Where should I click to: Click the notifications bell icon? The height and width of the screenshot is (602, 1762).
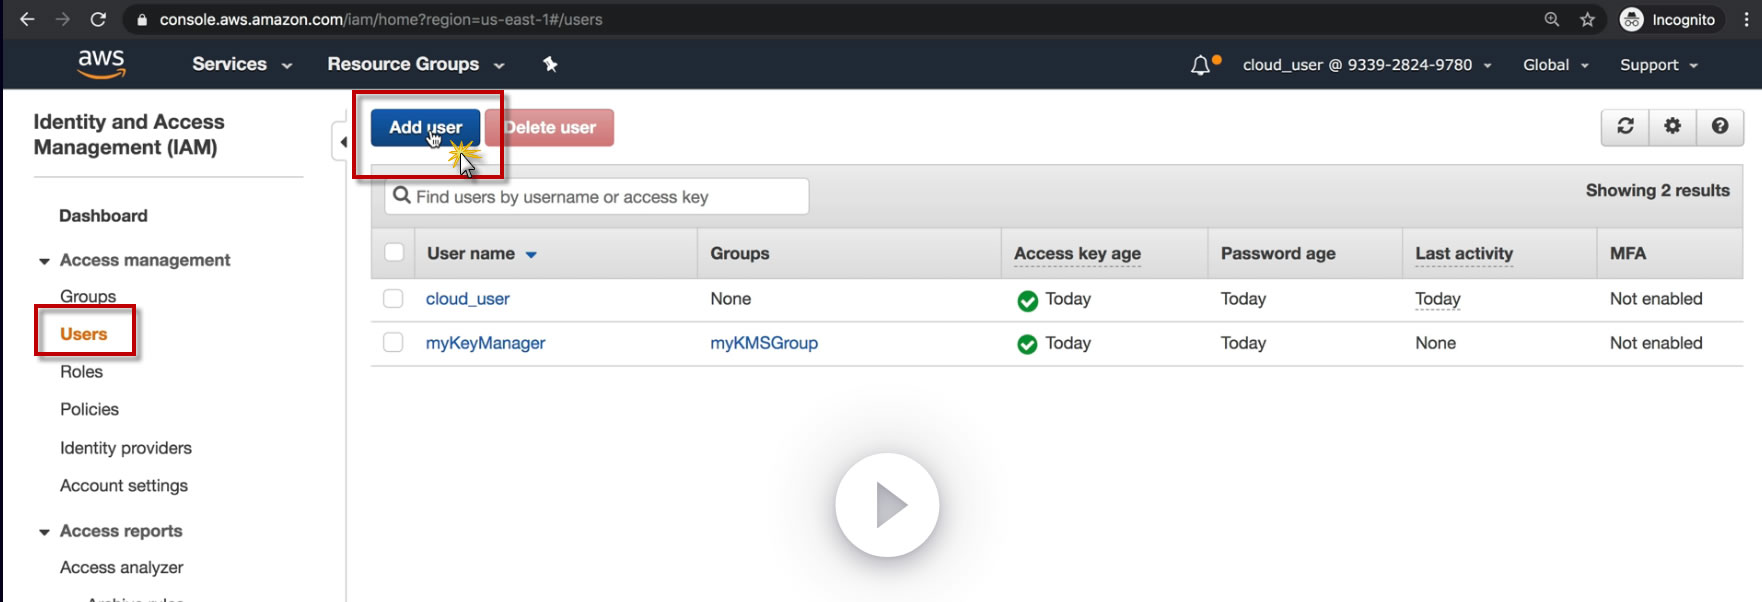1200,66
